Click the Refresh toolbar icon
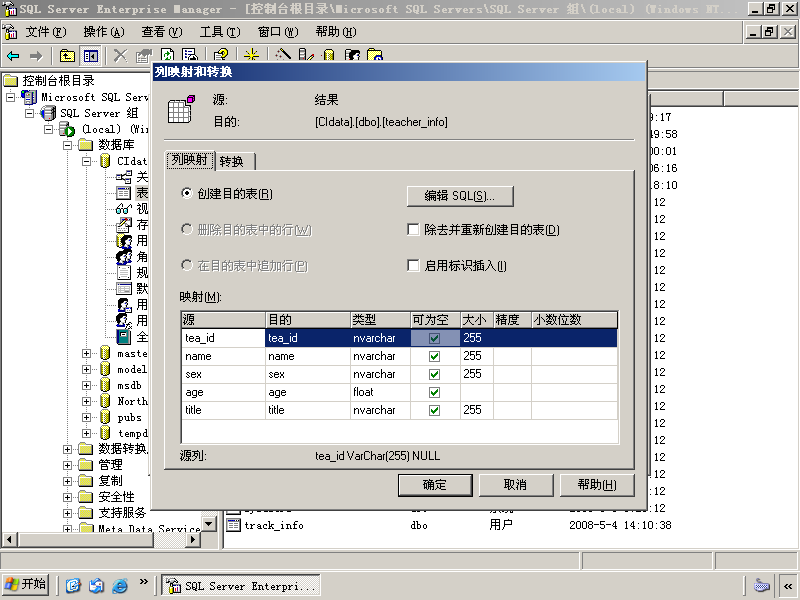 (167, 55)
